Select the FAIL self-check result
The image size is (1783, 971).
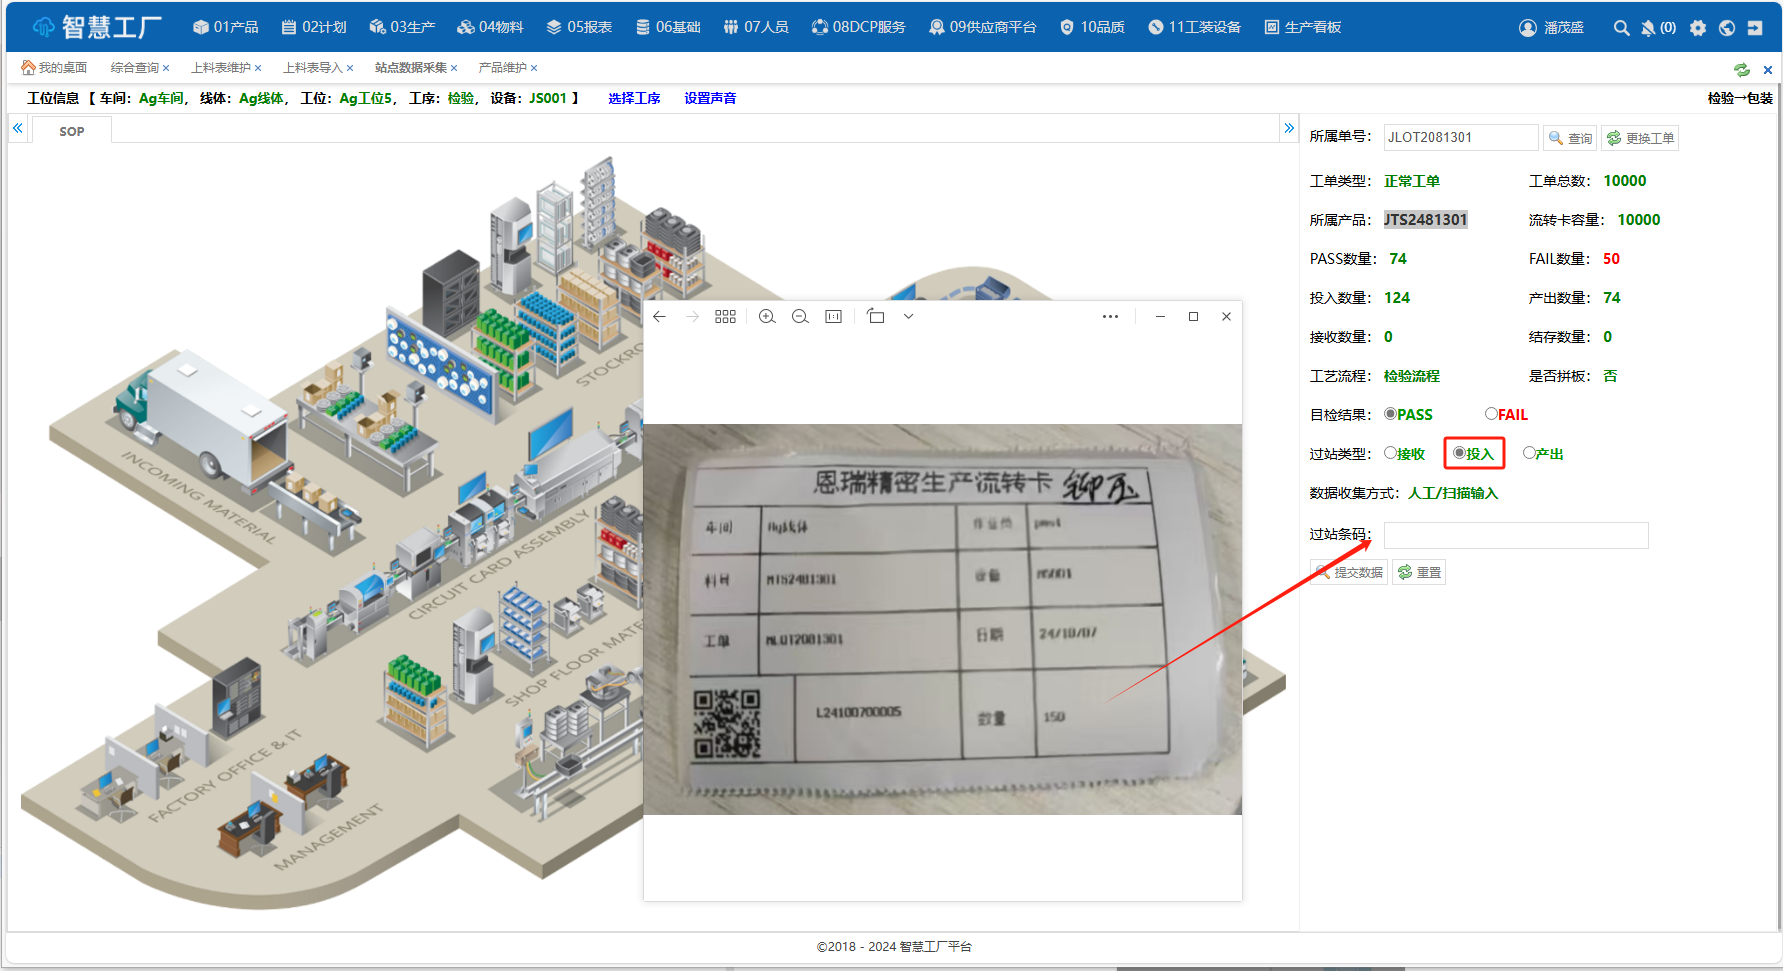(x=1491, y=414)
